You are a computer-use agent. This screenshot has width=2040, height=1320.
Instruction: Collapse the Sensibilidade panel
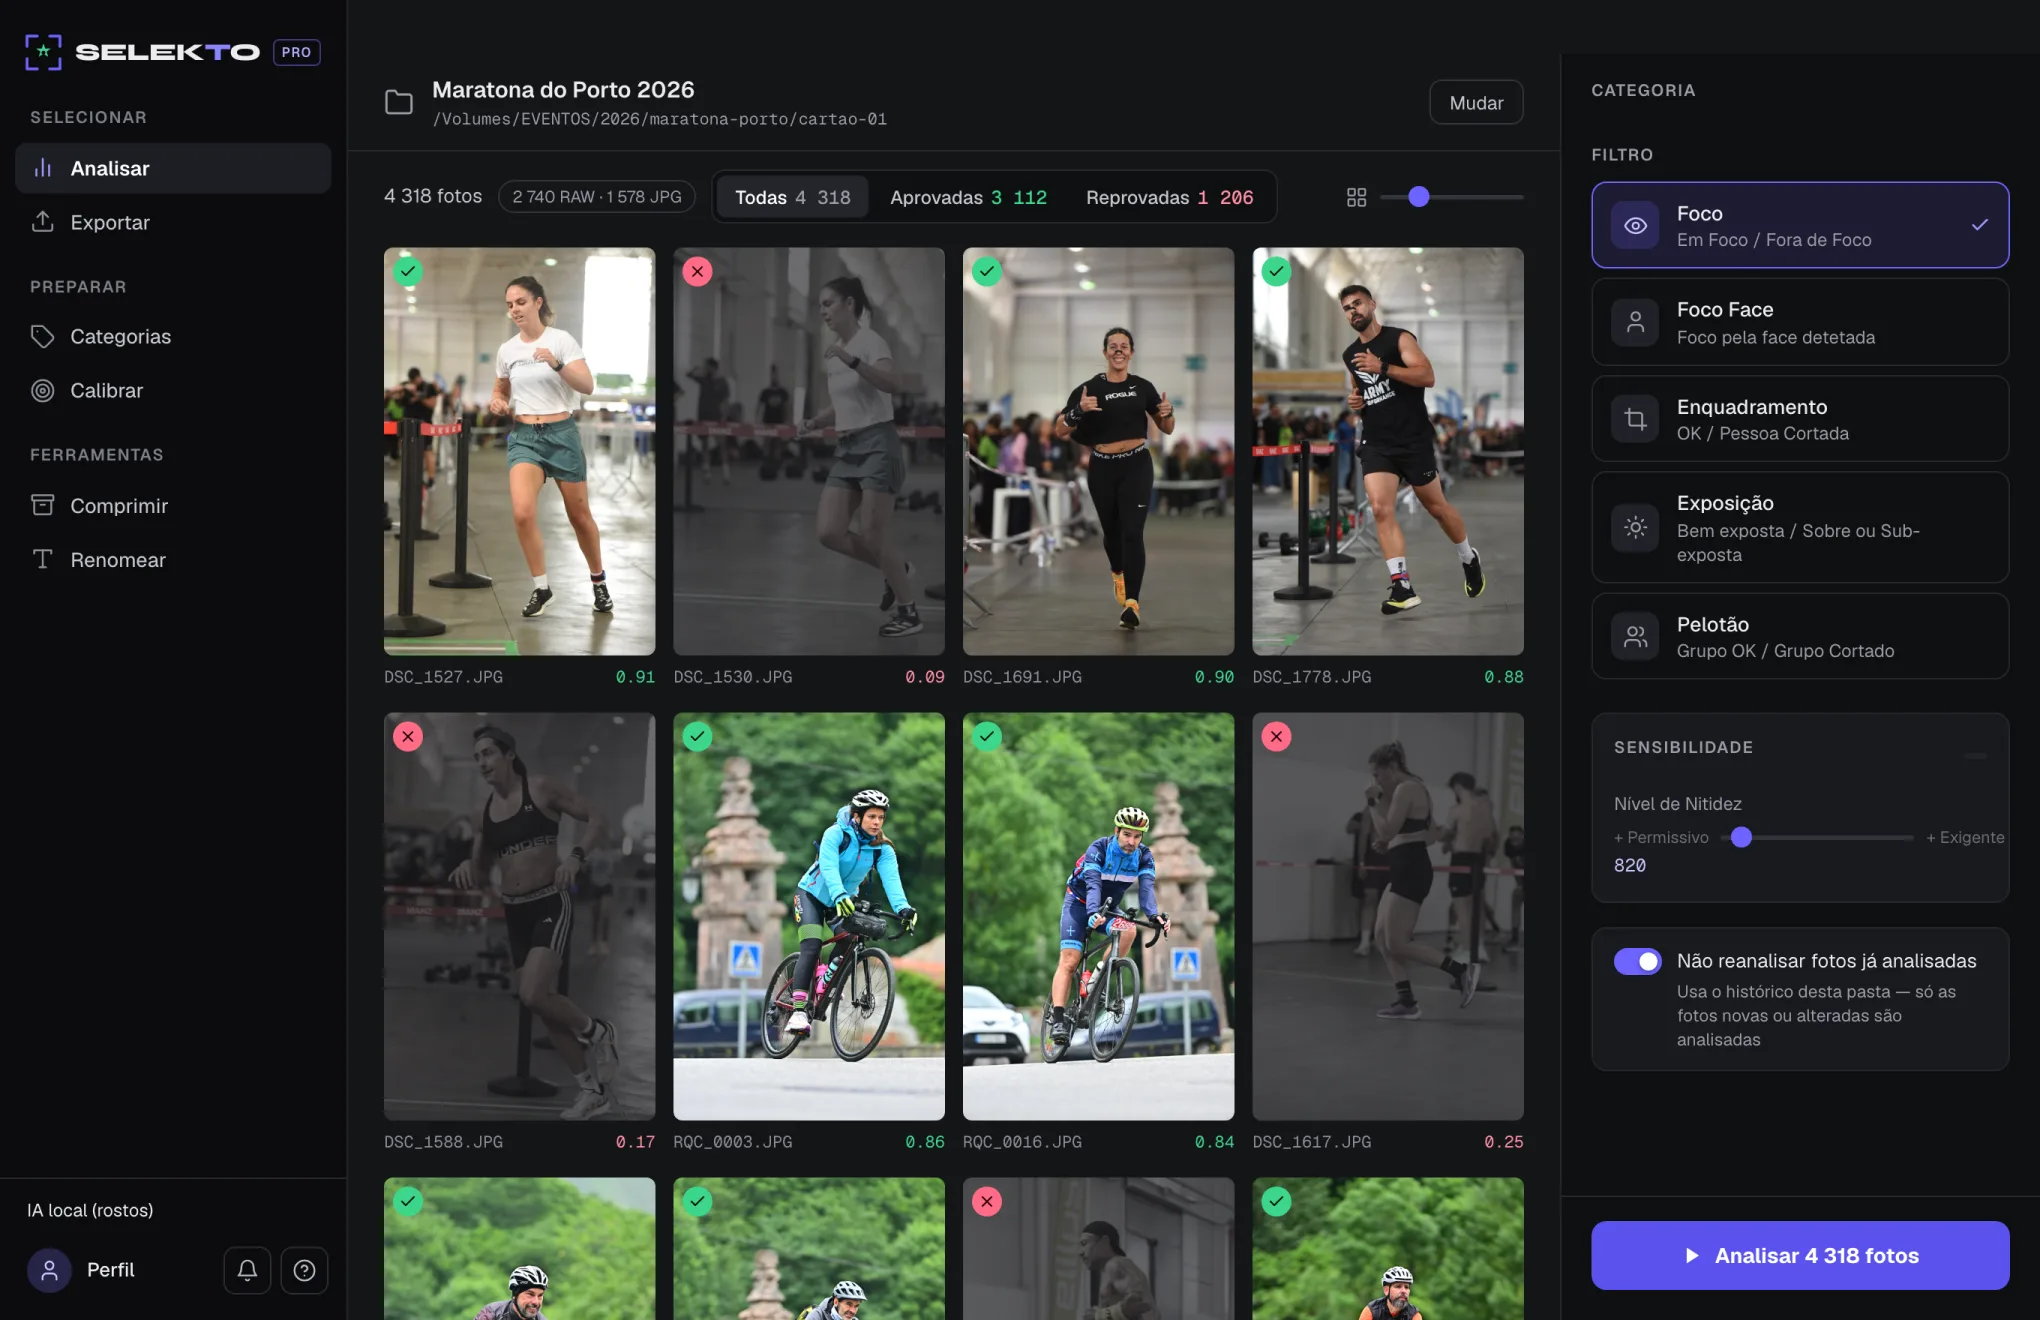pyautogui.click(x=1975, y=756)
